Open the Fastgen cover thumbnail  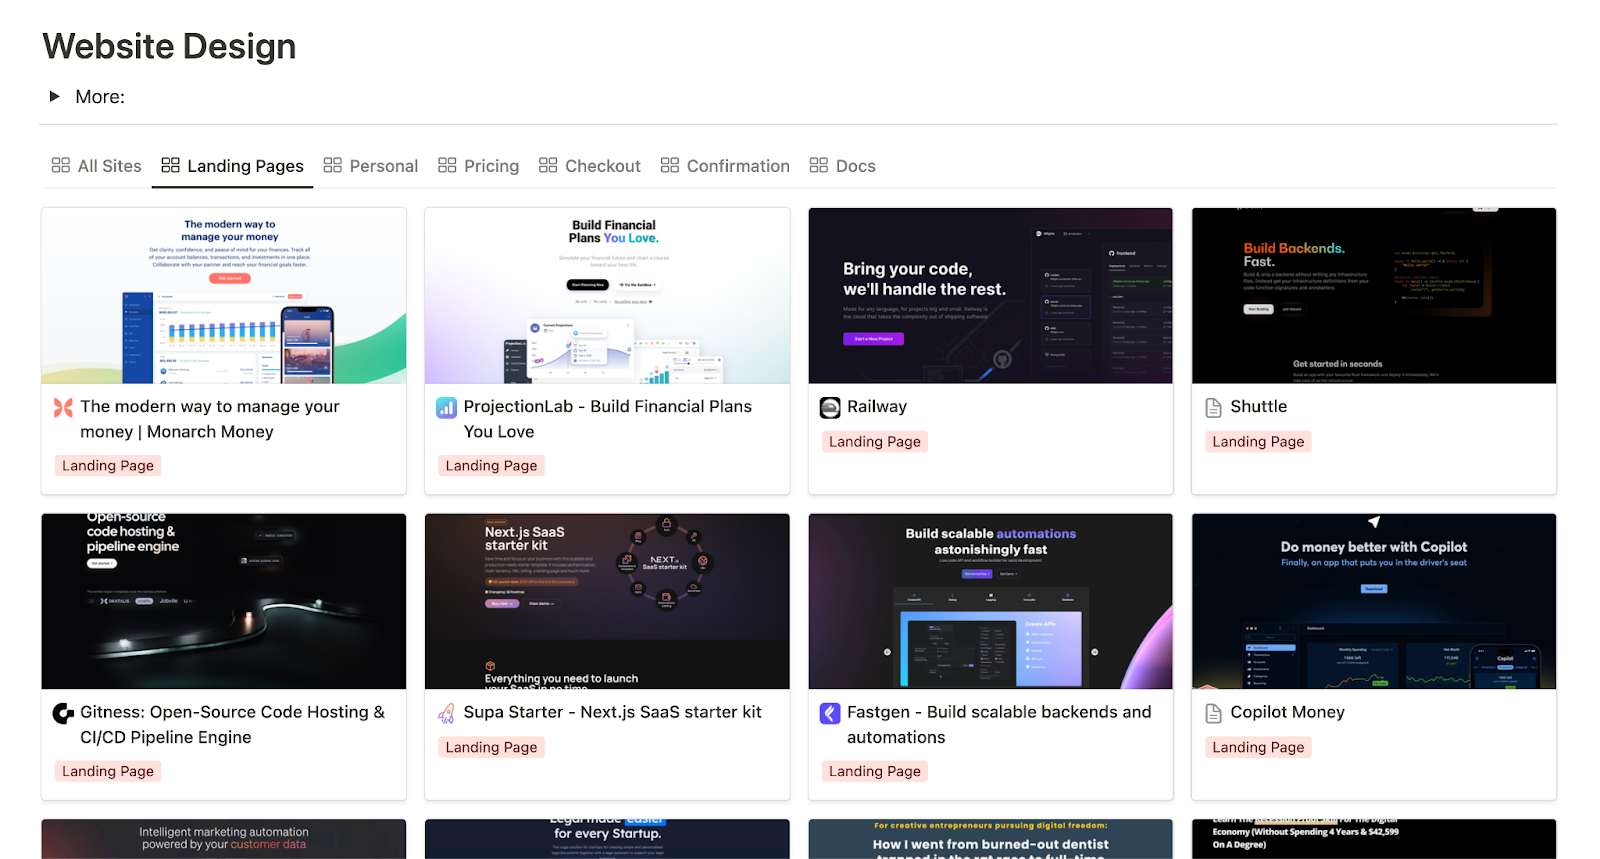pos(991,601)
